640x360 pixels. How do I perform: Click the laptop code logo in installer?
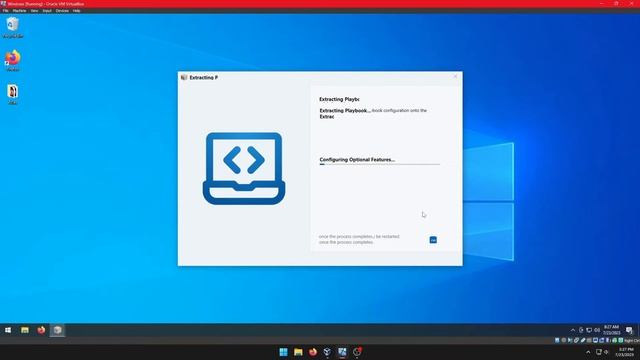click(244, 168)
